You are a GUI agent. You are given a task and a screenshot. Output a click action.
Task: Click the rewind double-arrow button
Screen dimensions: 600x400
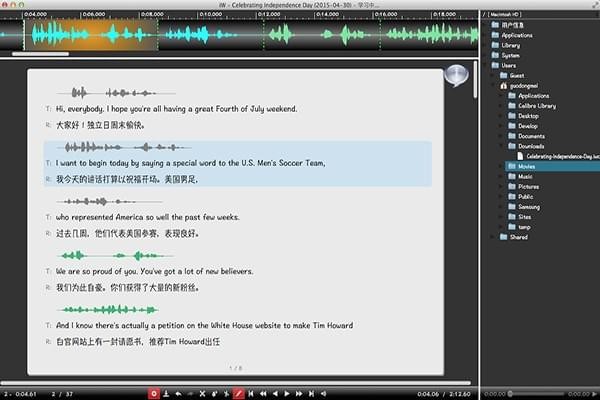(x=263, y=393)
